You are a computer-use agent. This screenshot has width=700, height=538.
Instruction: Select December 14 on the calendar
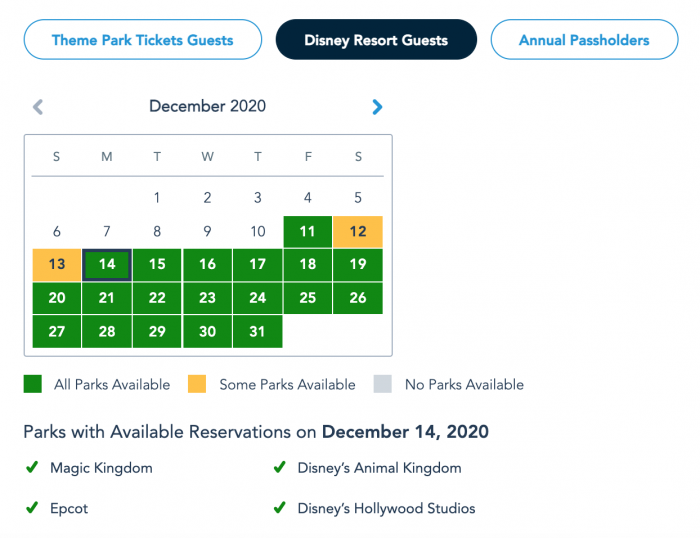click(x=107, y=265)
